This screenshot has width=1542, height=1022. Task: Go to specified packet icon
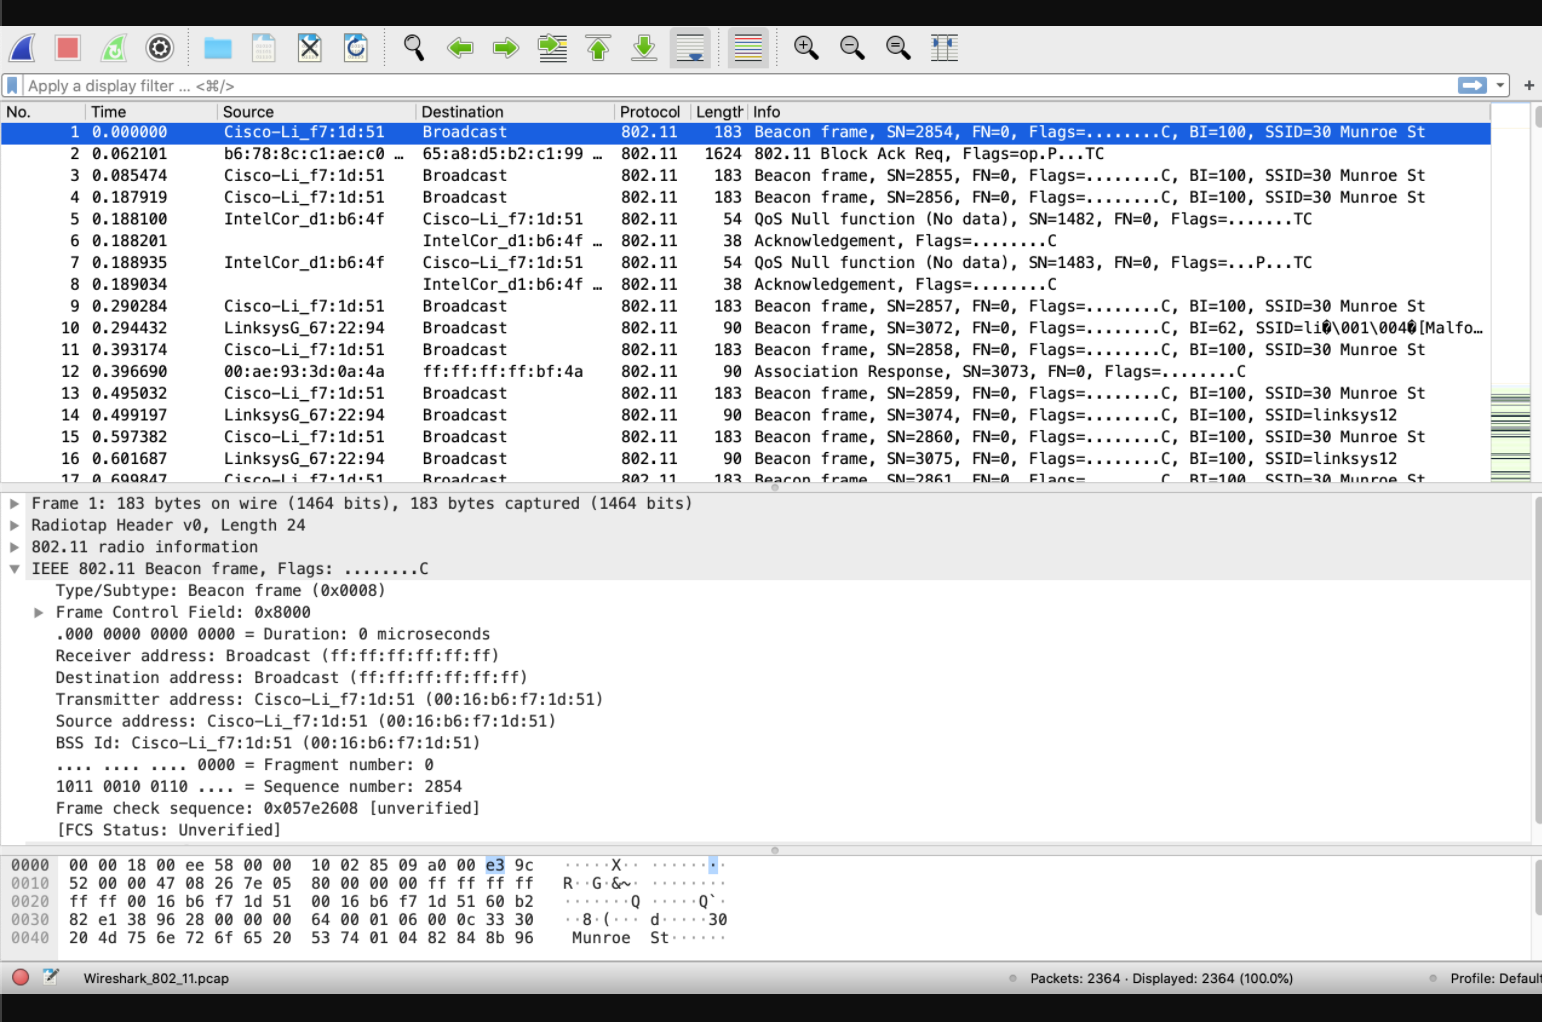(552, 48)
